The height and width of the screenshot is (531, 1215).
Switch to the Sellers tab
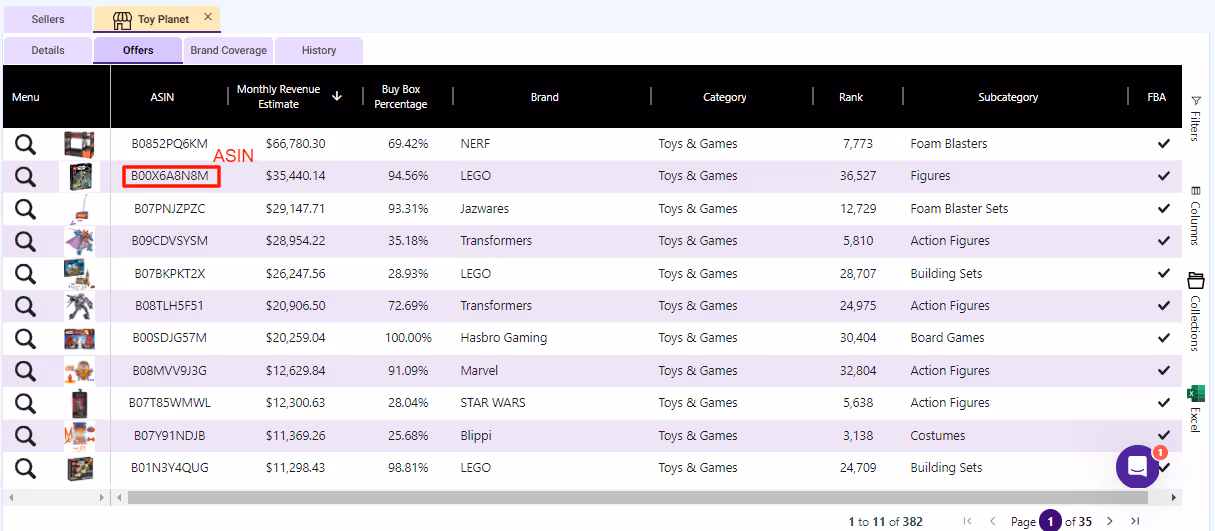coord(48,19)
